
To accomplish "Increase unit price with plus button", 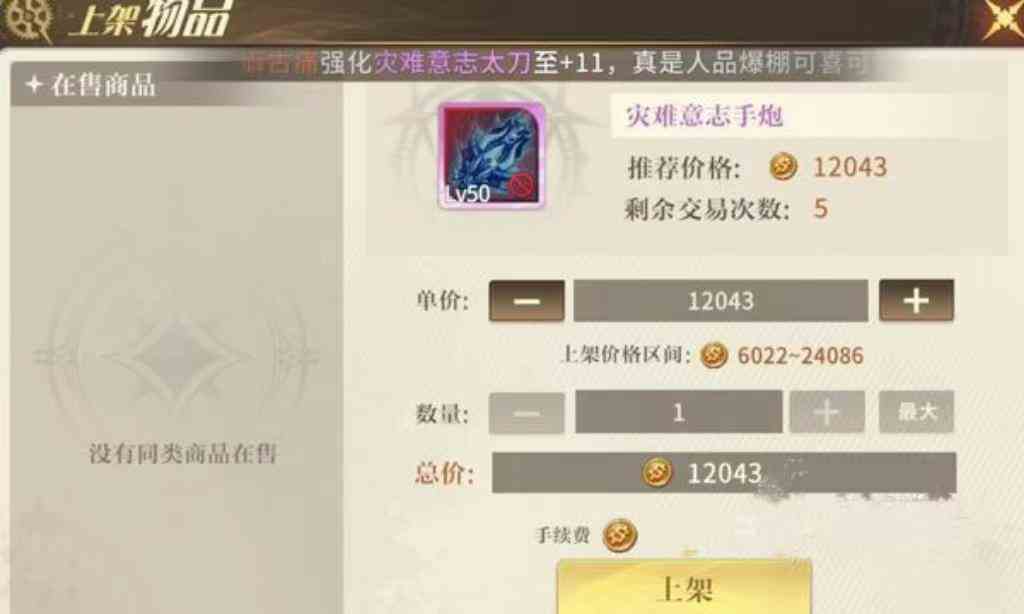I will [916, 300].
